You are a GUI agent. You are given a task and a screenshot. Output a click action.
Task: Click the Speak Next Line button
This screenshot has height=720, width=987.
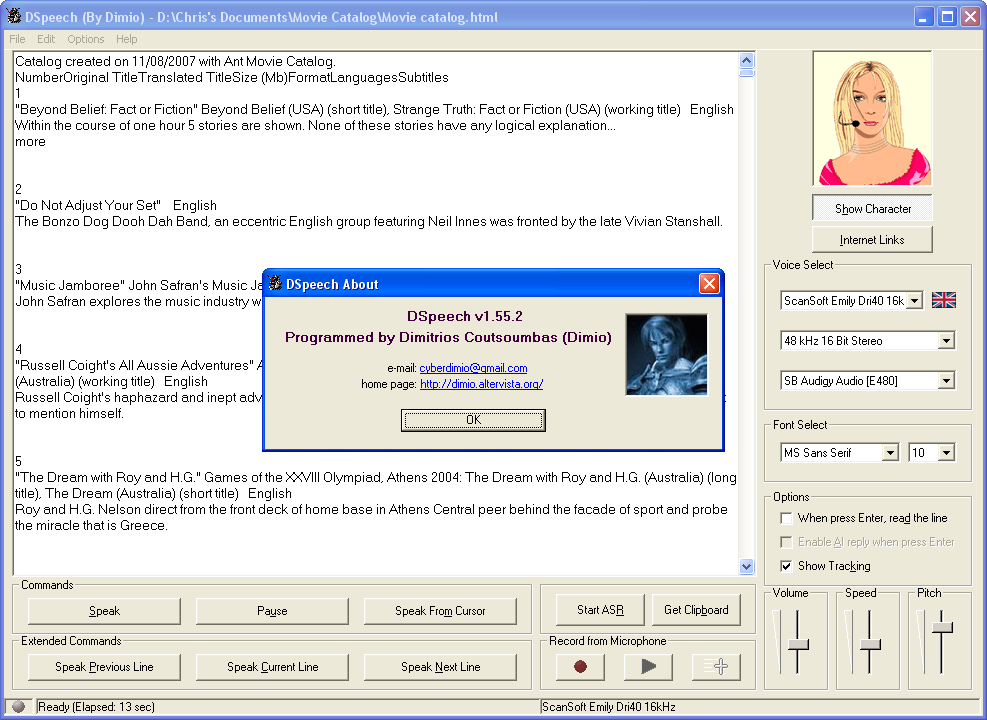tap(440, 667)
